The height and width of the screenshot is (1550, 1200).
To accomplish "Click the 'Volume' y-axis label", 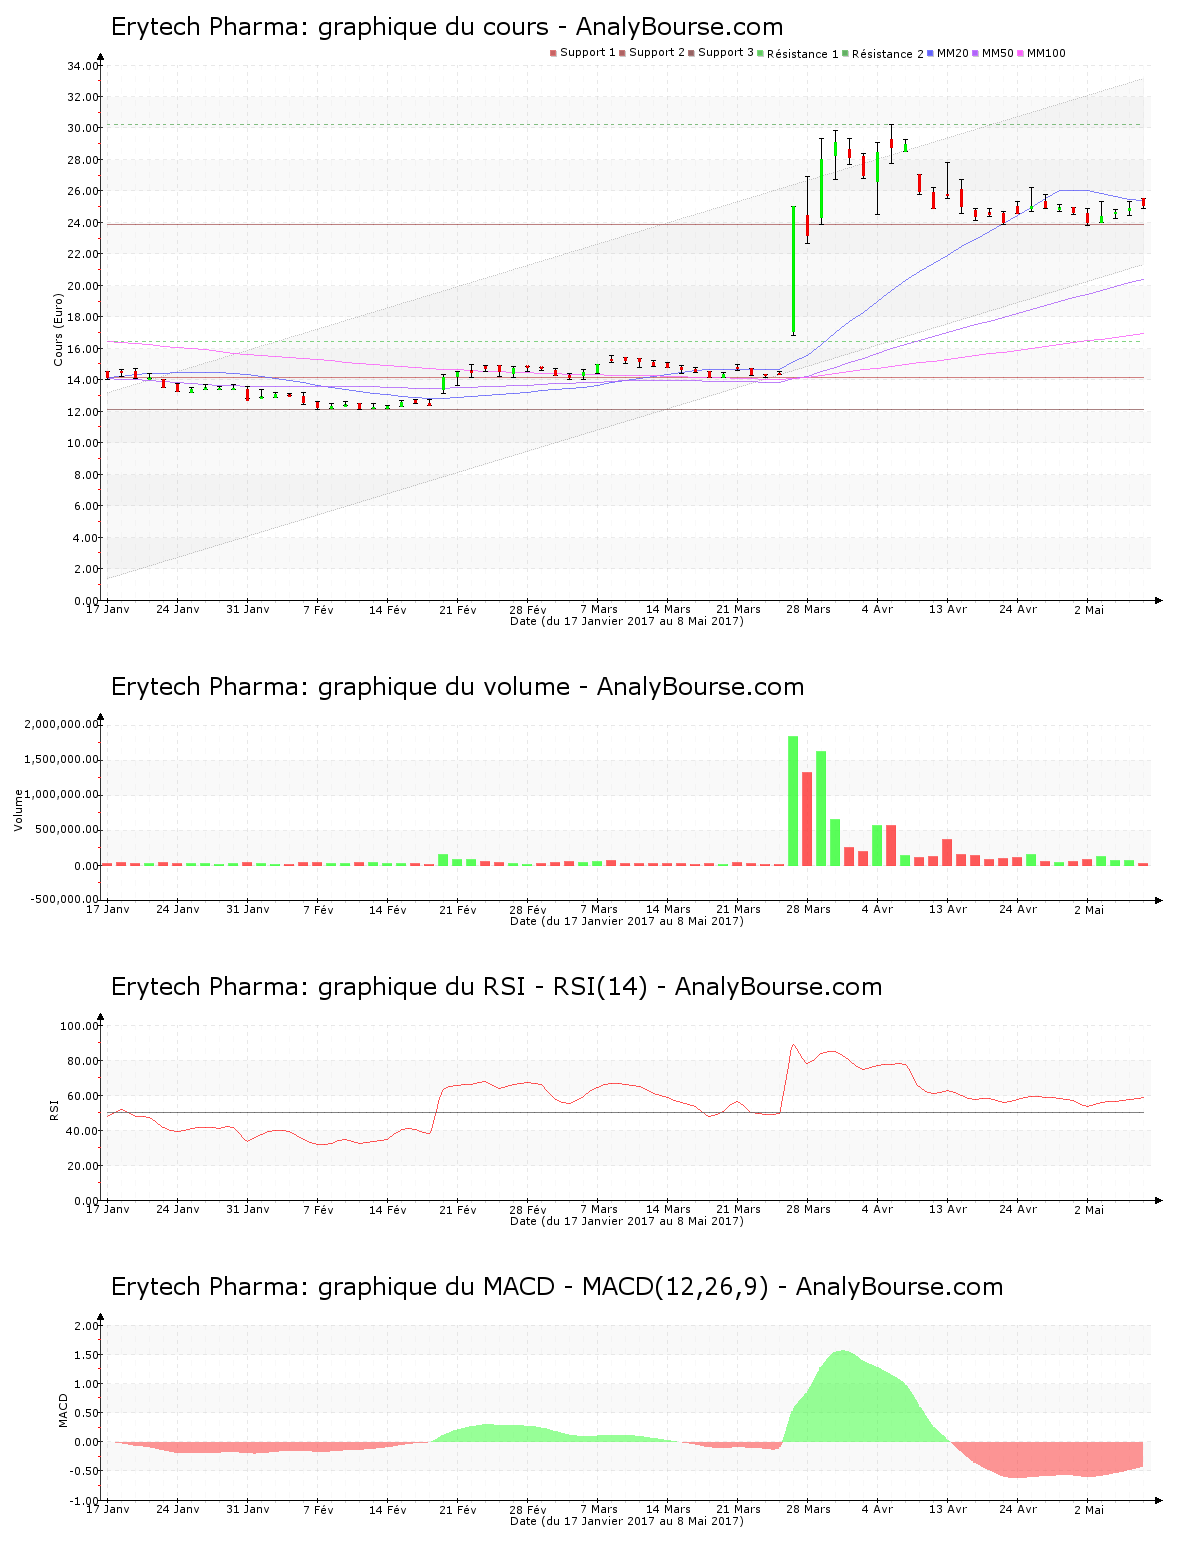I will pyautogui.click(x=18, y=810).
